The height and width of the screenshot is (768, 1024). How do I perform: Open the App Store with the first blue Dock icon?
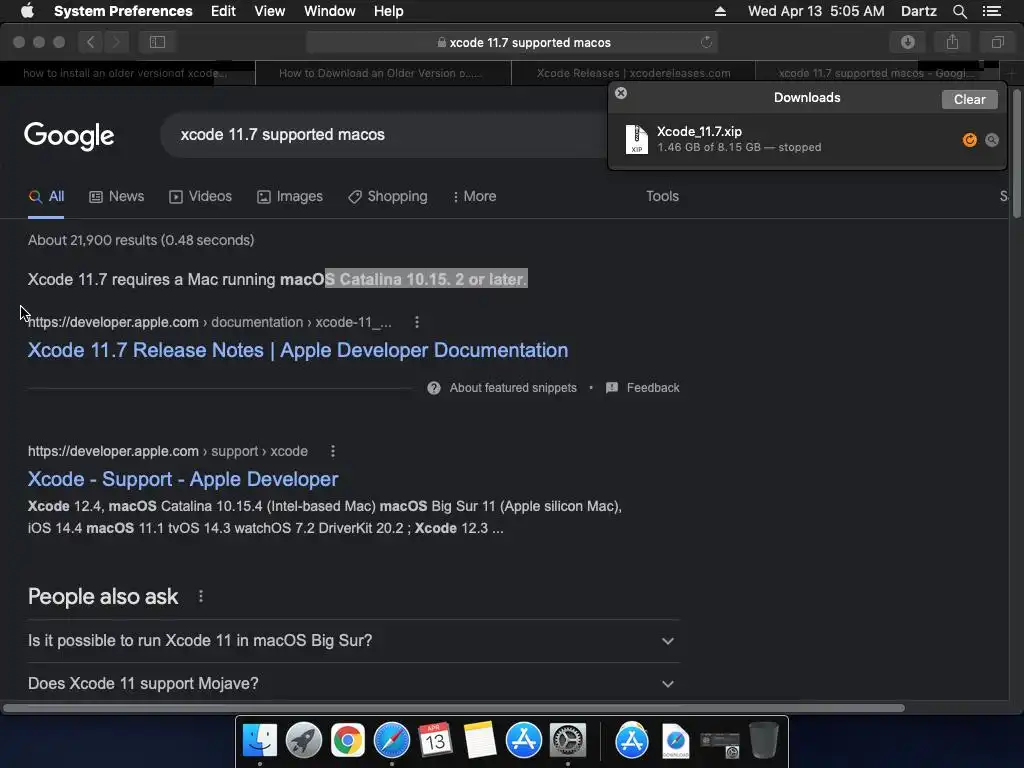pyautogui.click(x=524, y=741)
